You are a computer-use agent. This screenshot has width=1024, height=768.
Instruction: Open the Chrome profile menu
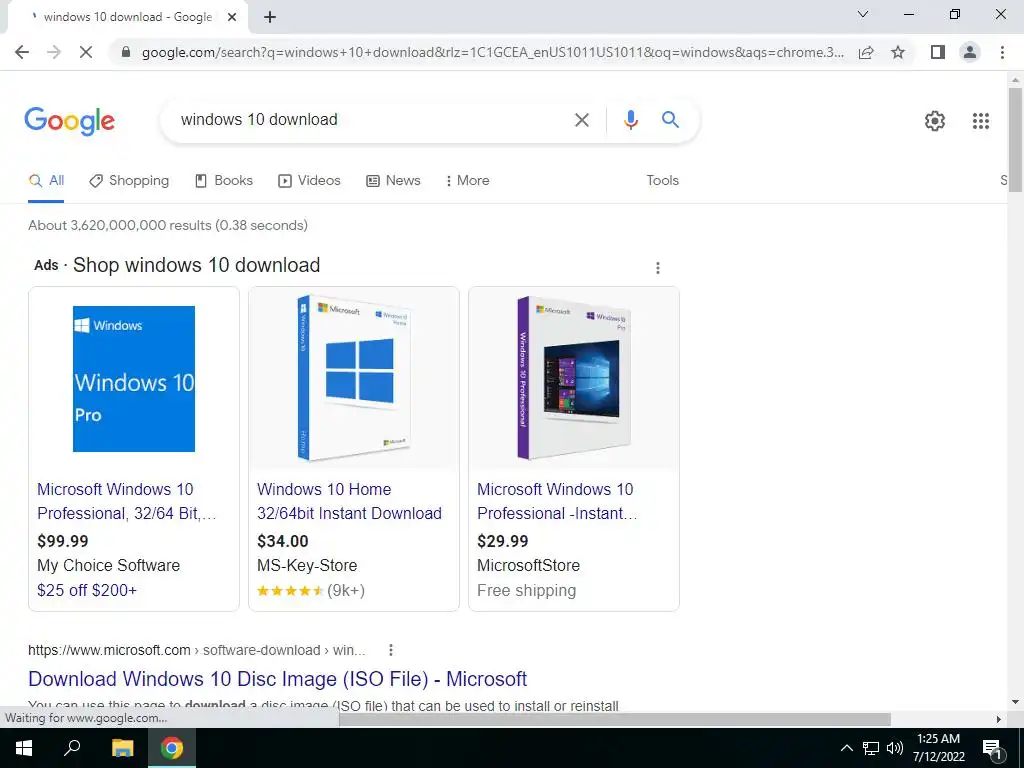click(970, 52)
